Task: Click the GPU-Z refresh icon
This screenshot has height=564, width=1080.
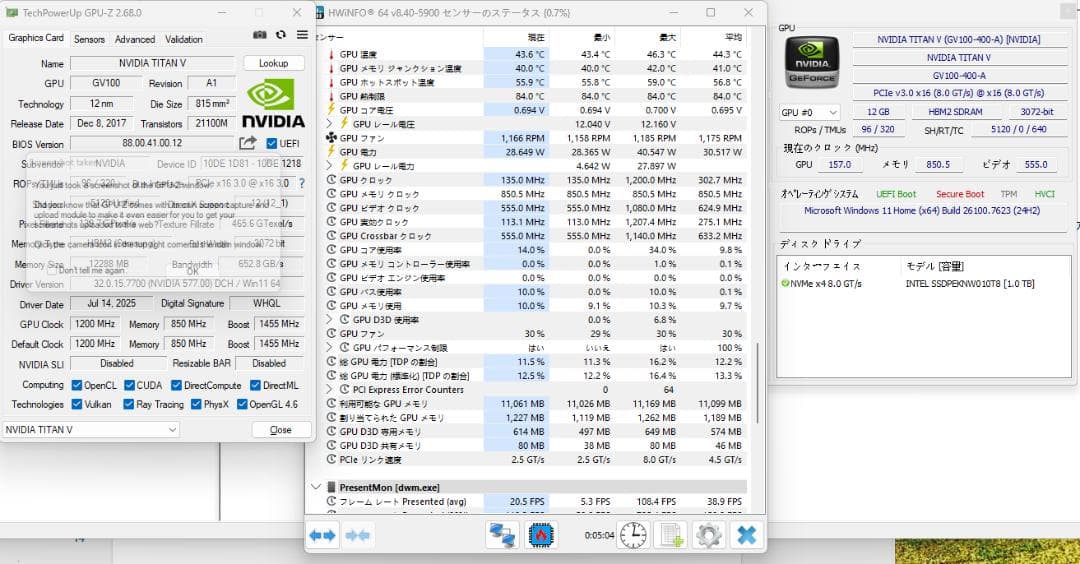Action: point(281,34)
